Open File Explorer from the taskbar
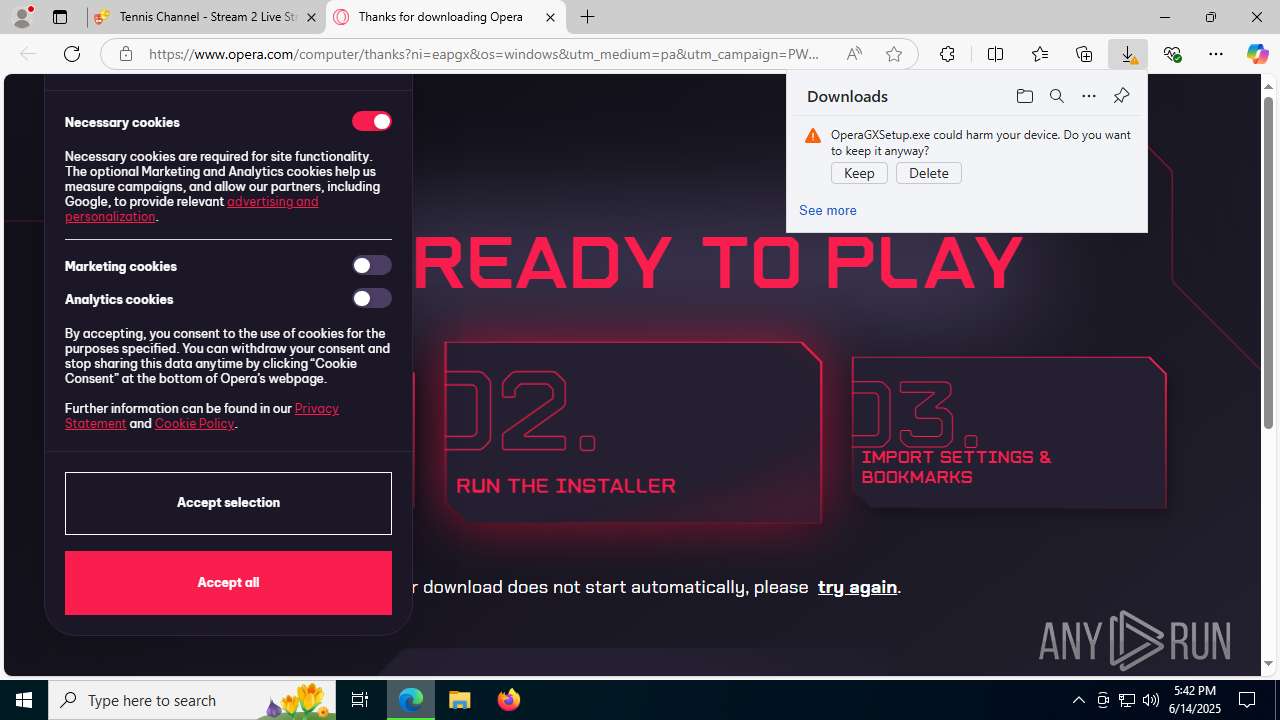Screen dimensions: 1280x720 pos(459,700)
